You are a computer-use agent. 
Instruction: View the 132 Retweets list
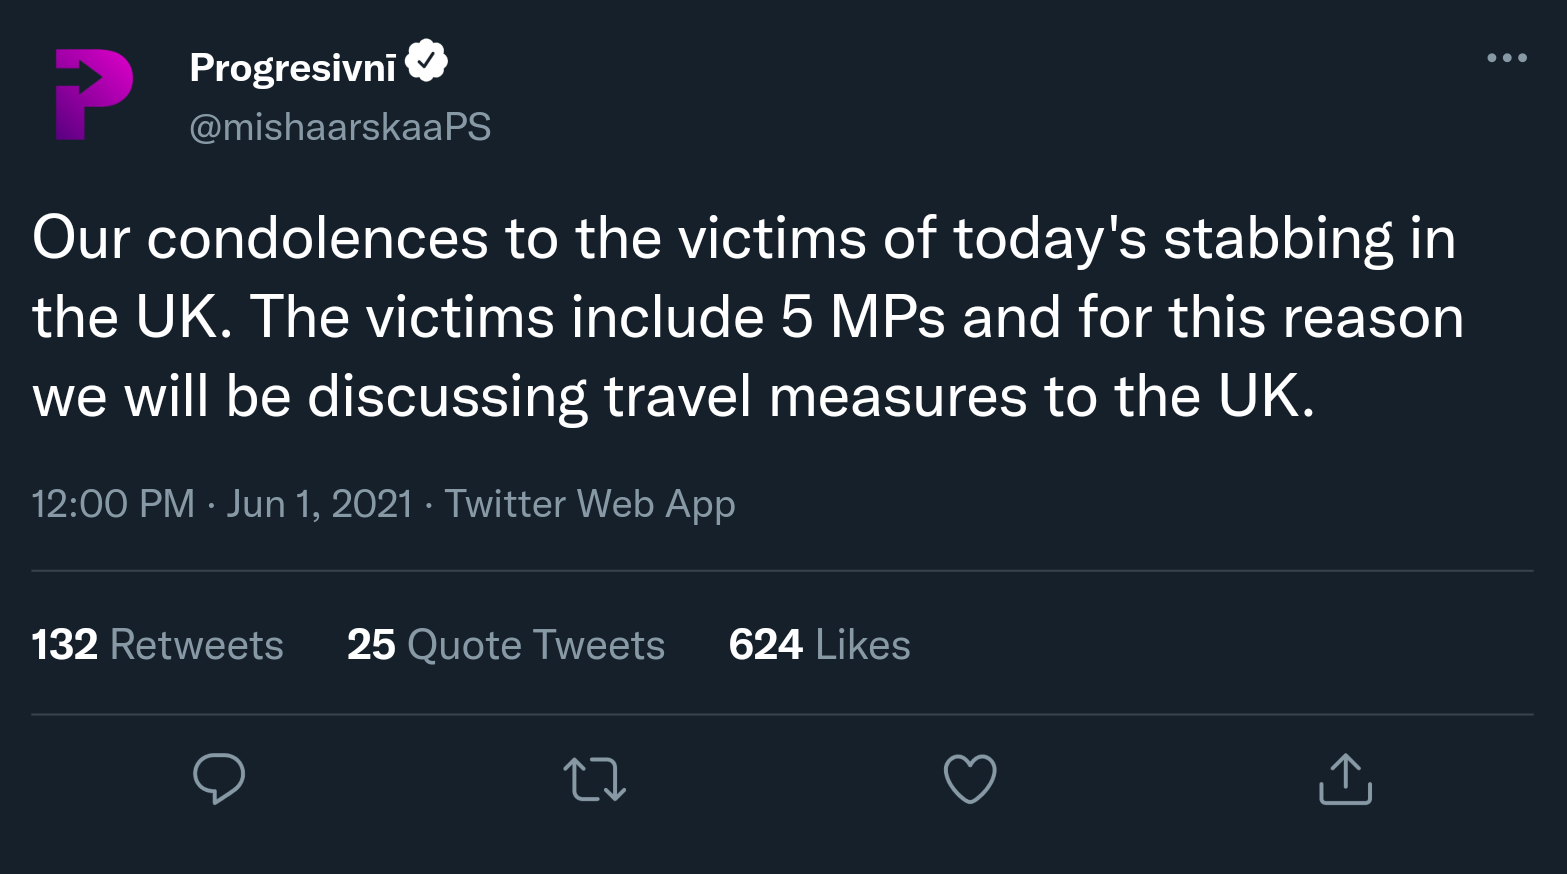157,645
